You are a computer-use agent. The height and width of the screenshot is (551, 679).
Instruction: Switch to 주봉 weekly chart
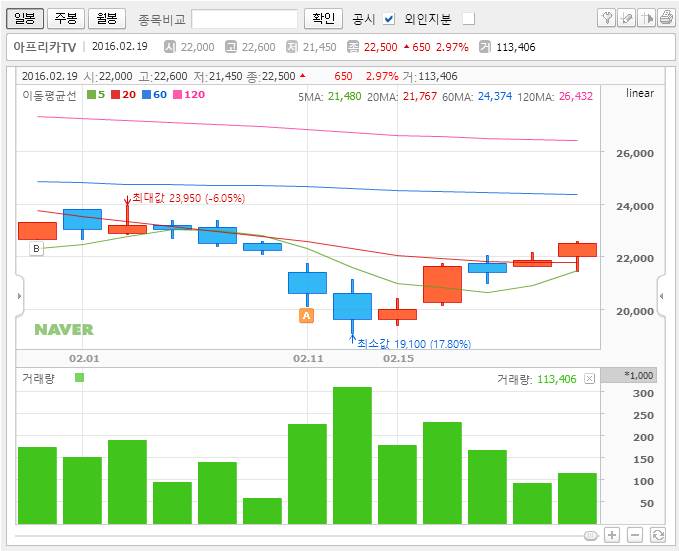click(66, 19)
